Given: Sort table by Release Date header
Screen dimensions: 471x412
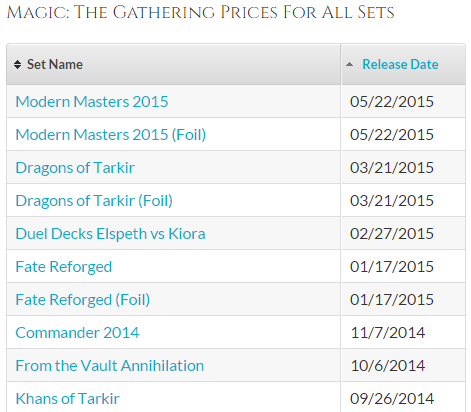Looking at the screenshot, I should coord(400,64).
